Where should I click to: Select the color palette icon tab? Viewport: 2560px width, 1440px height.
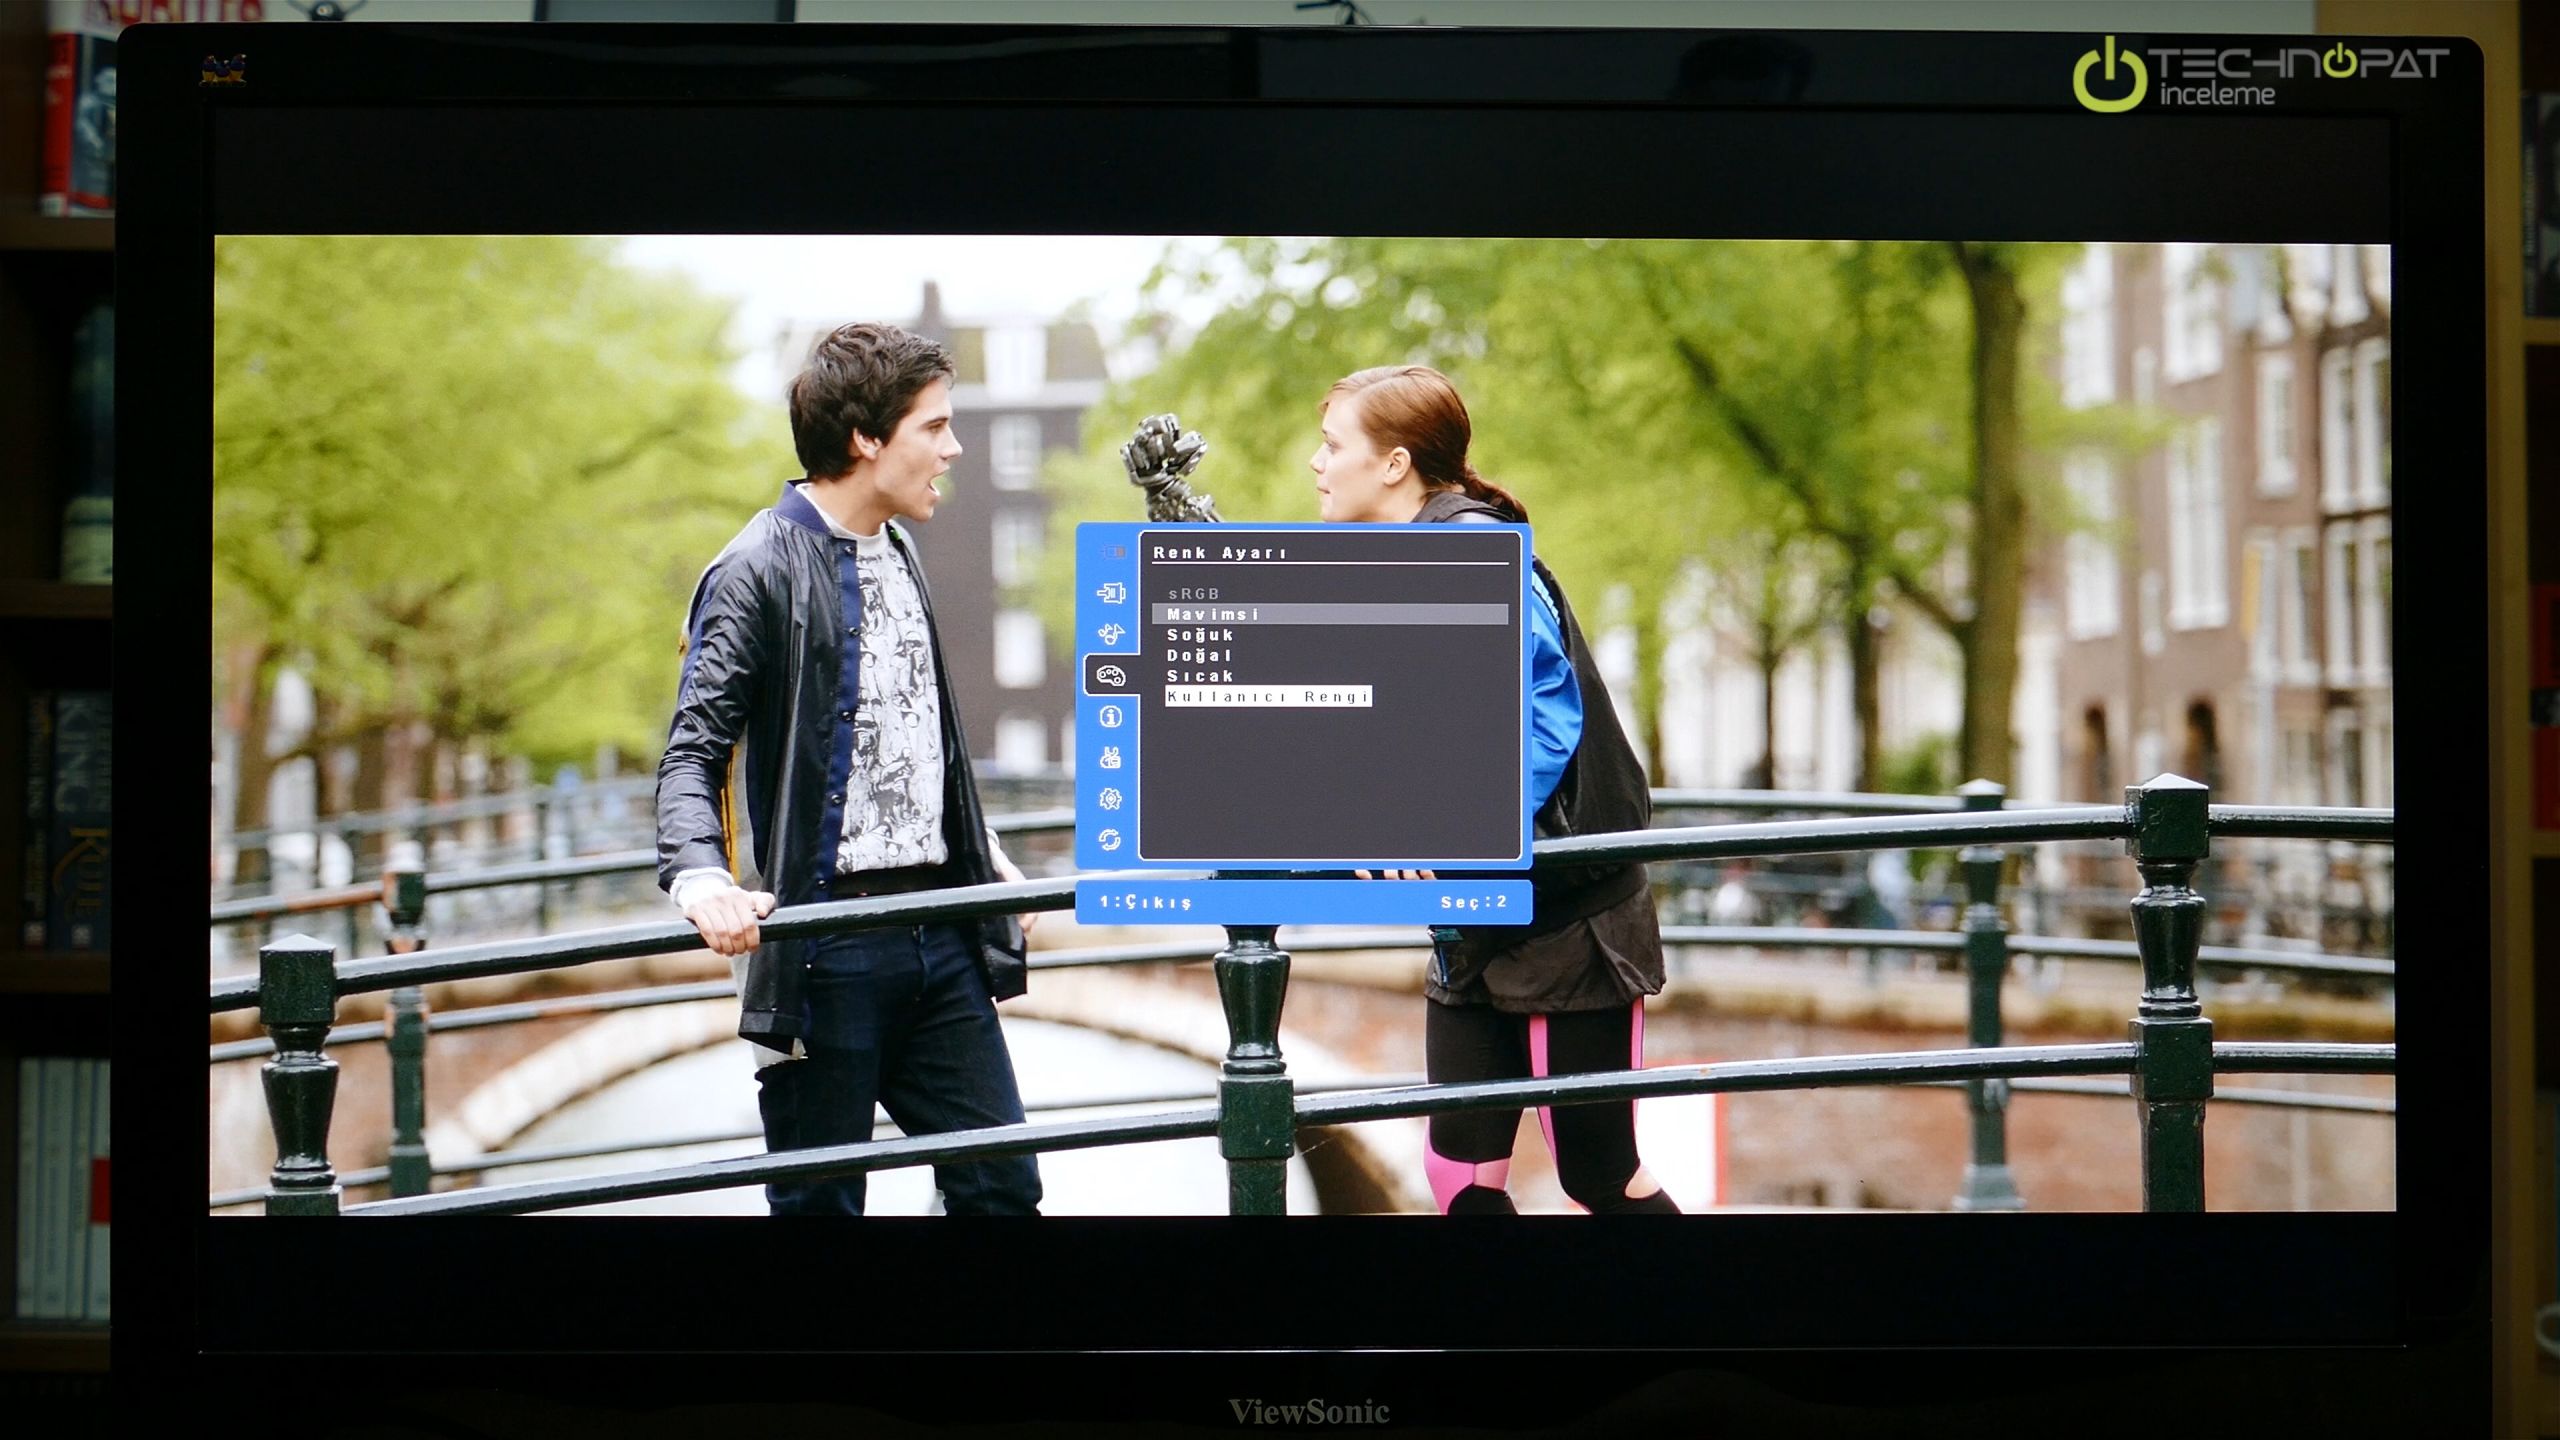[x=1111, y=676]
